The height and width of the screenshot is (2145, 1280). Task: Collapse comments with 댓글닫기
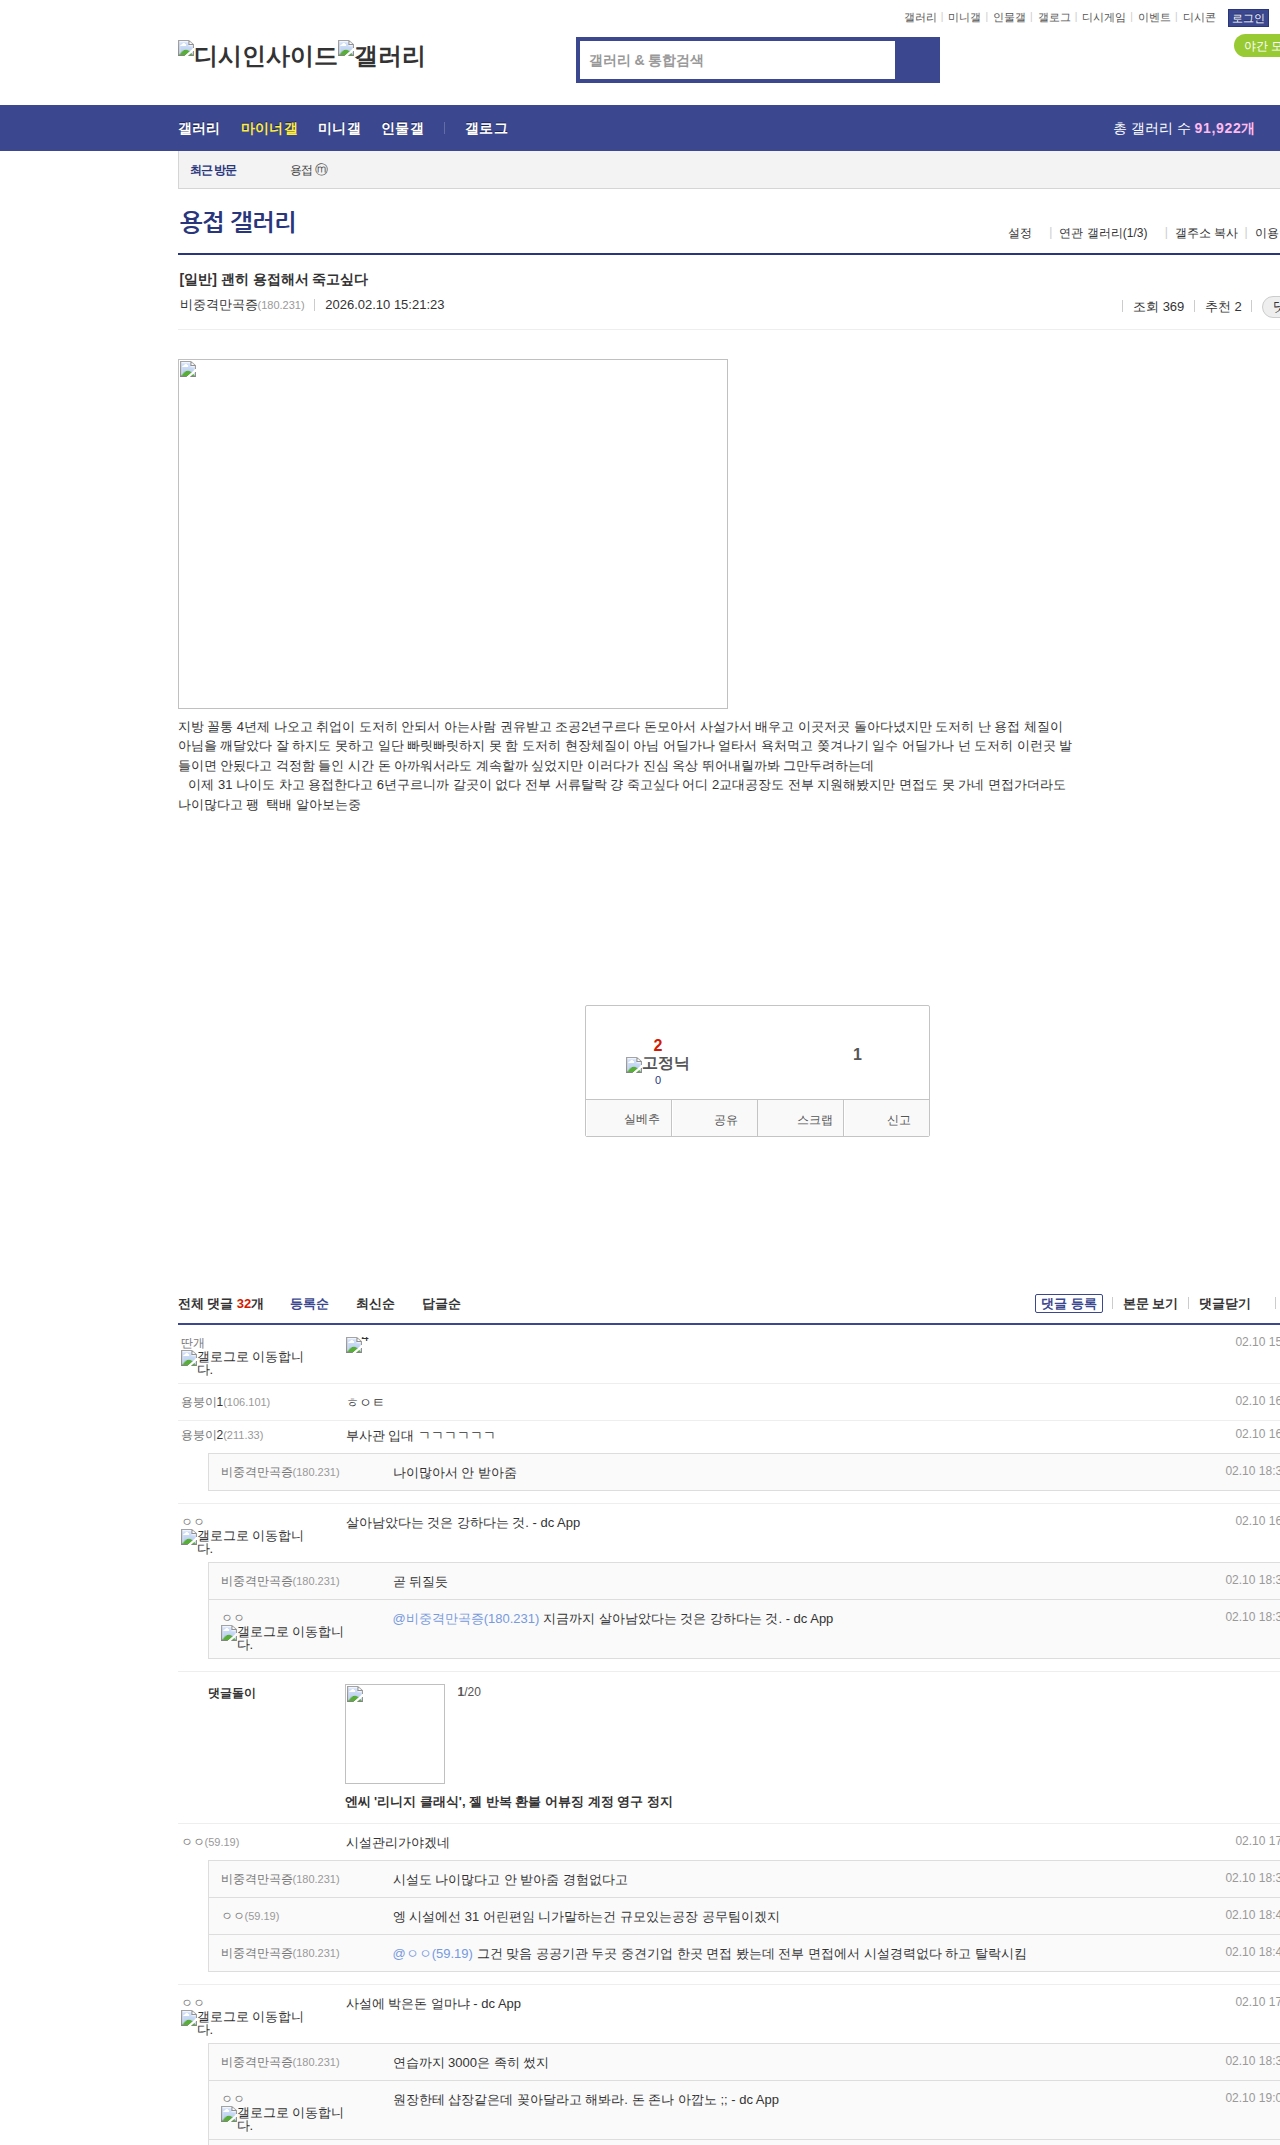point(1225,1304)
